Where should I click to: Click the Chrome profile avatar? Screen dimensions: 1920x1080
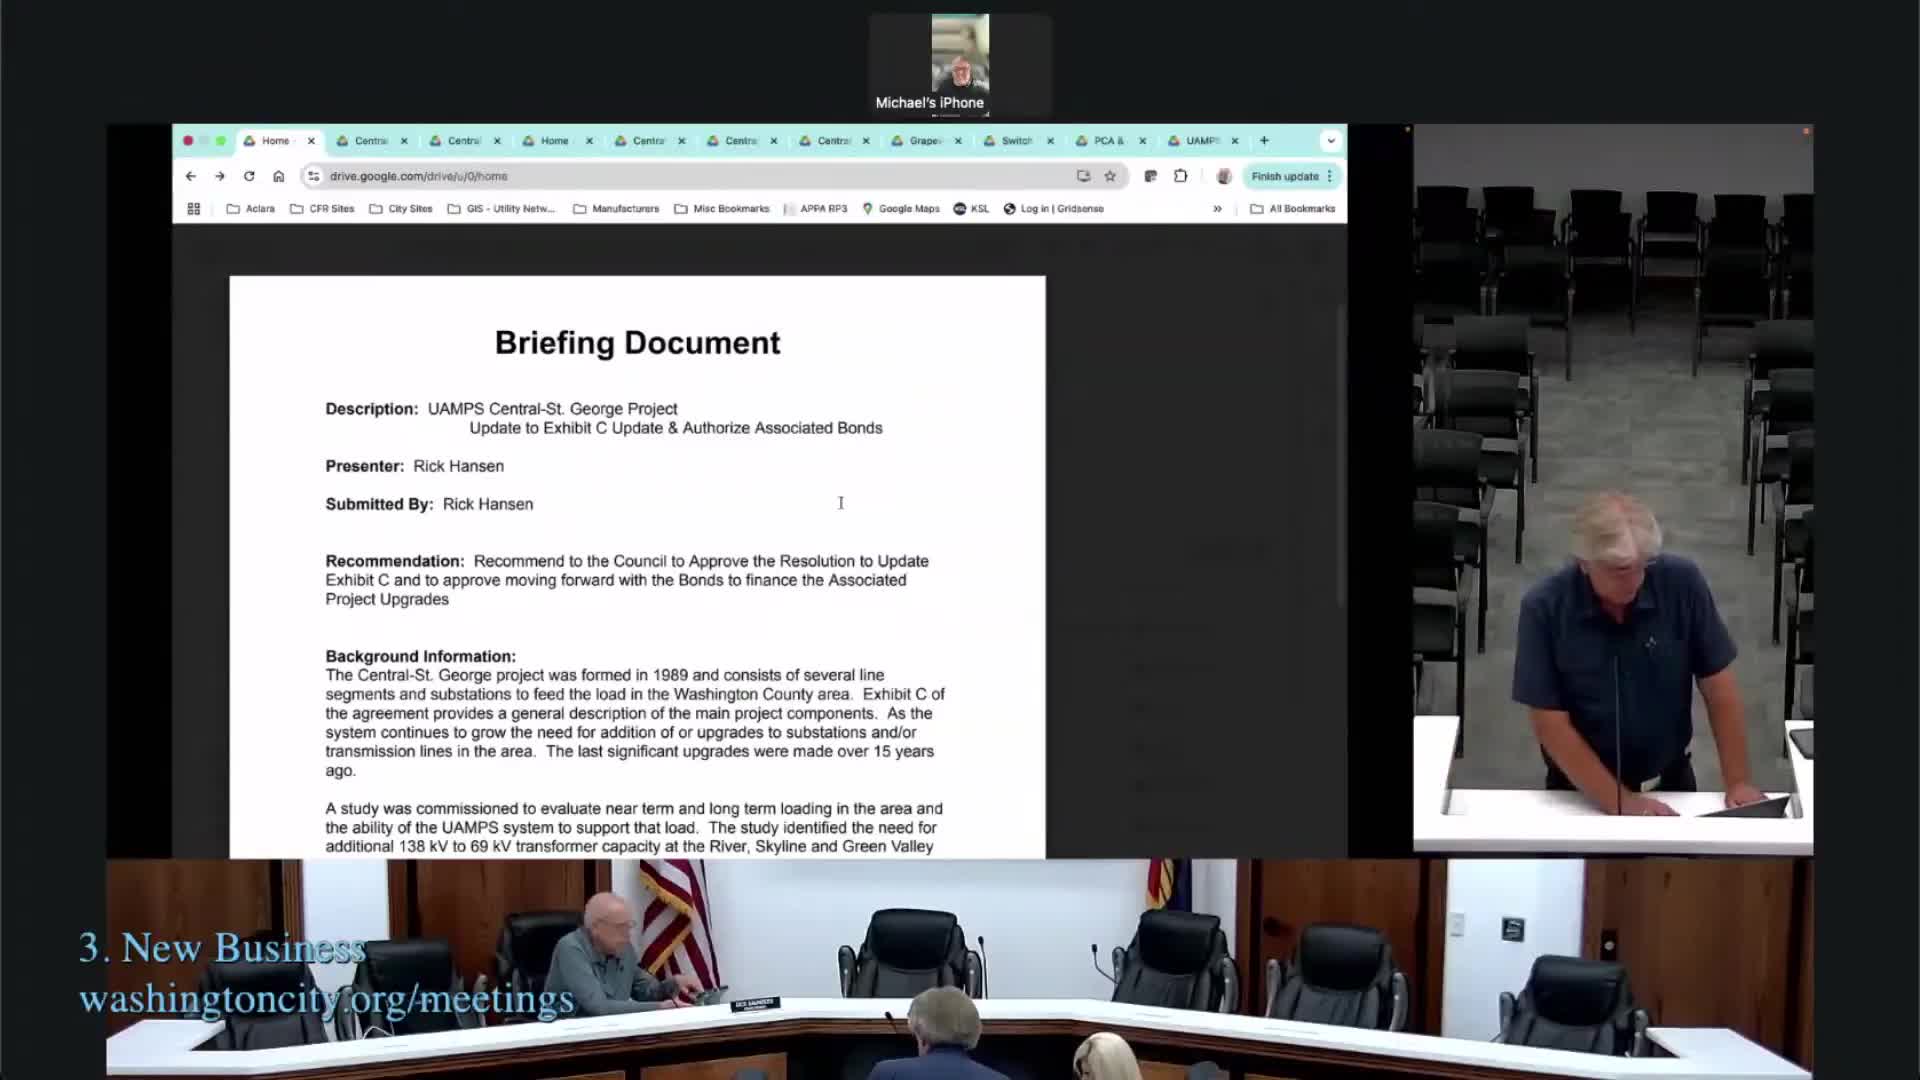pyautogui.click(x=1223, y=176)
